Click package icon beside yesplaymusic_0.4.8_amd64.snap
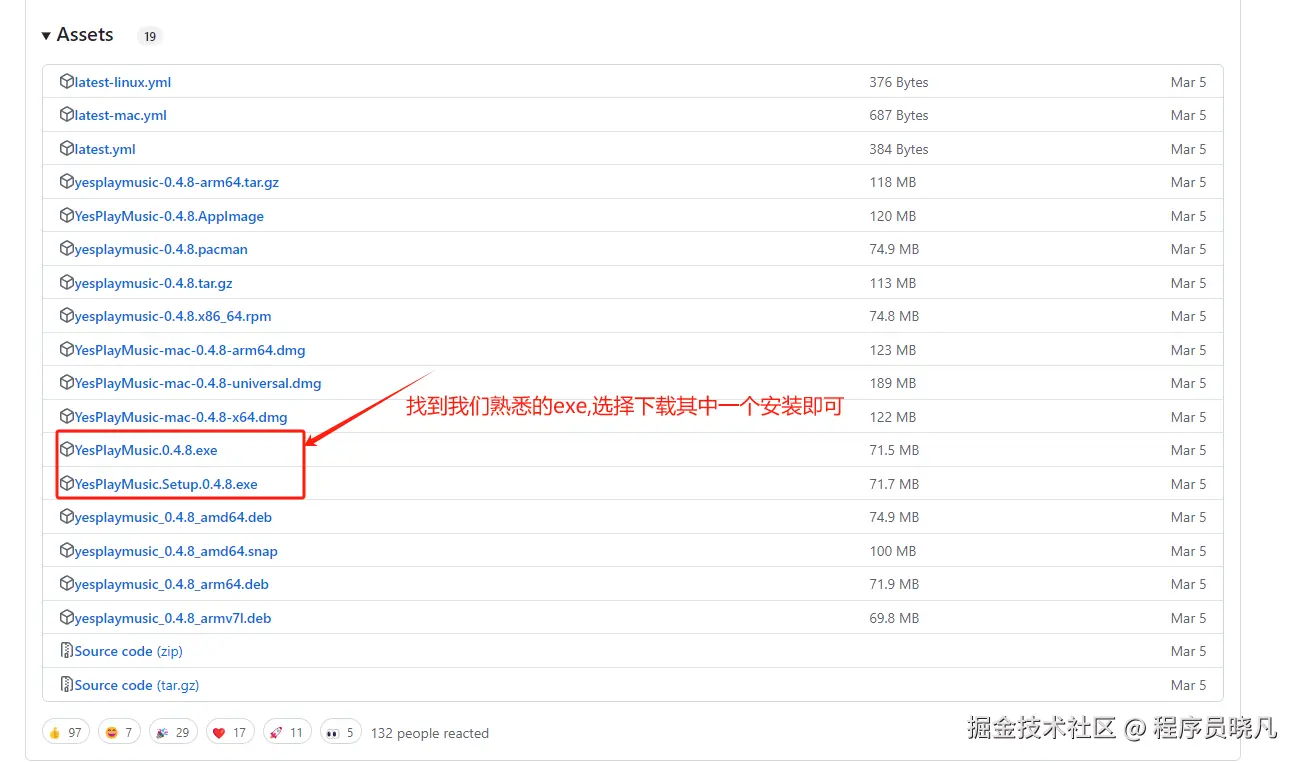Viewport: 1299px width, 763px height. point(67,550)
